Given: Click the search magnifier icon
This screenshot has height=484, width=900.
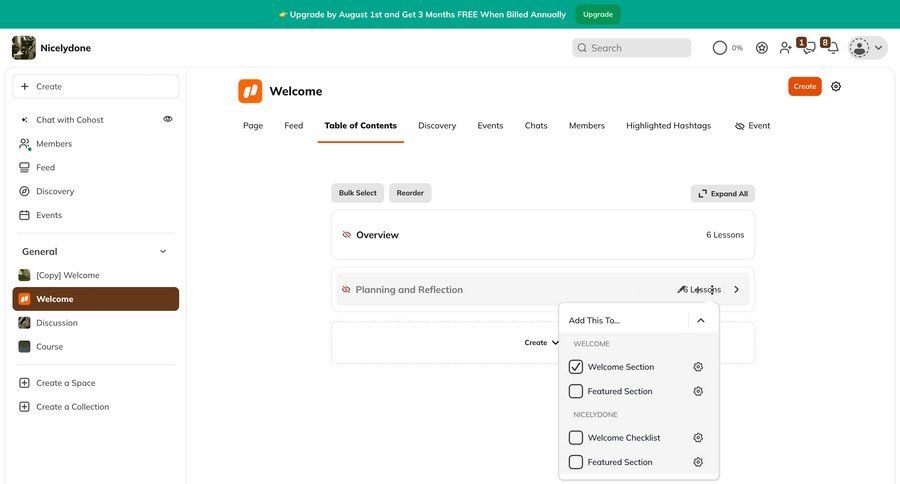Looking at the screenshot, I should [582, 48].
